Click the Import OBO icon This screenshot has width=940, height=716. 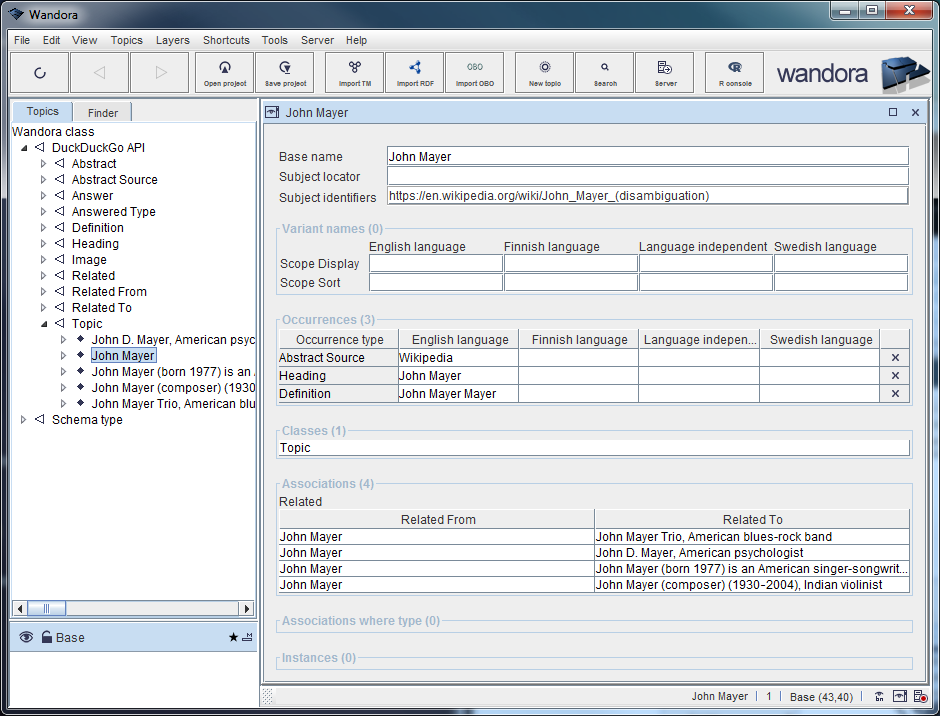click(x=475, y=73)
